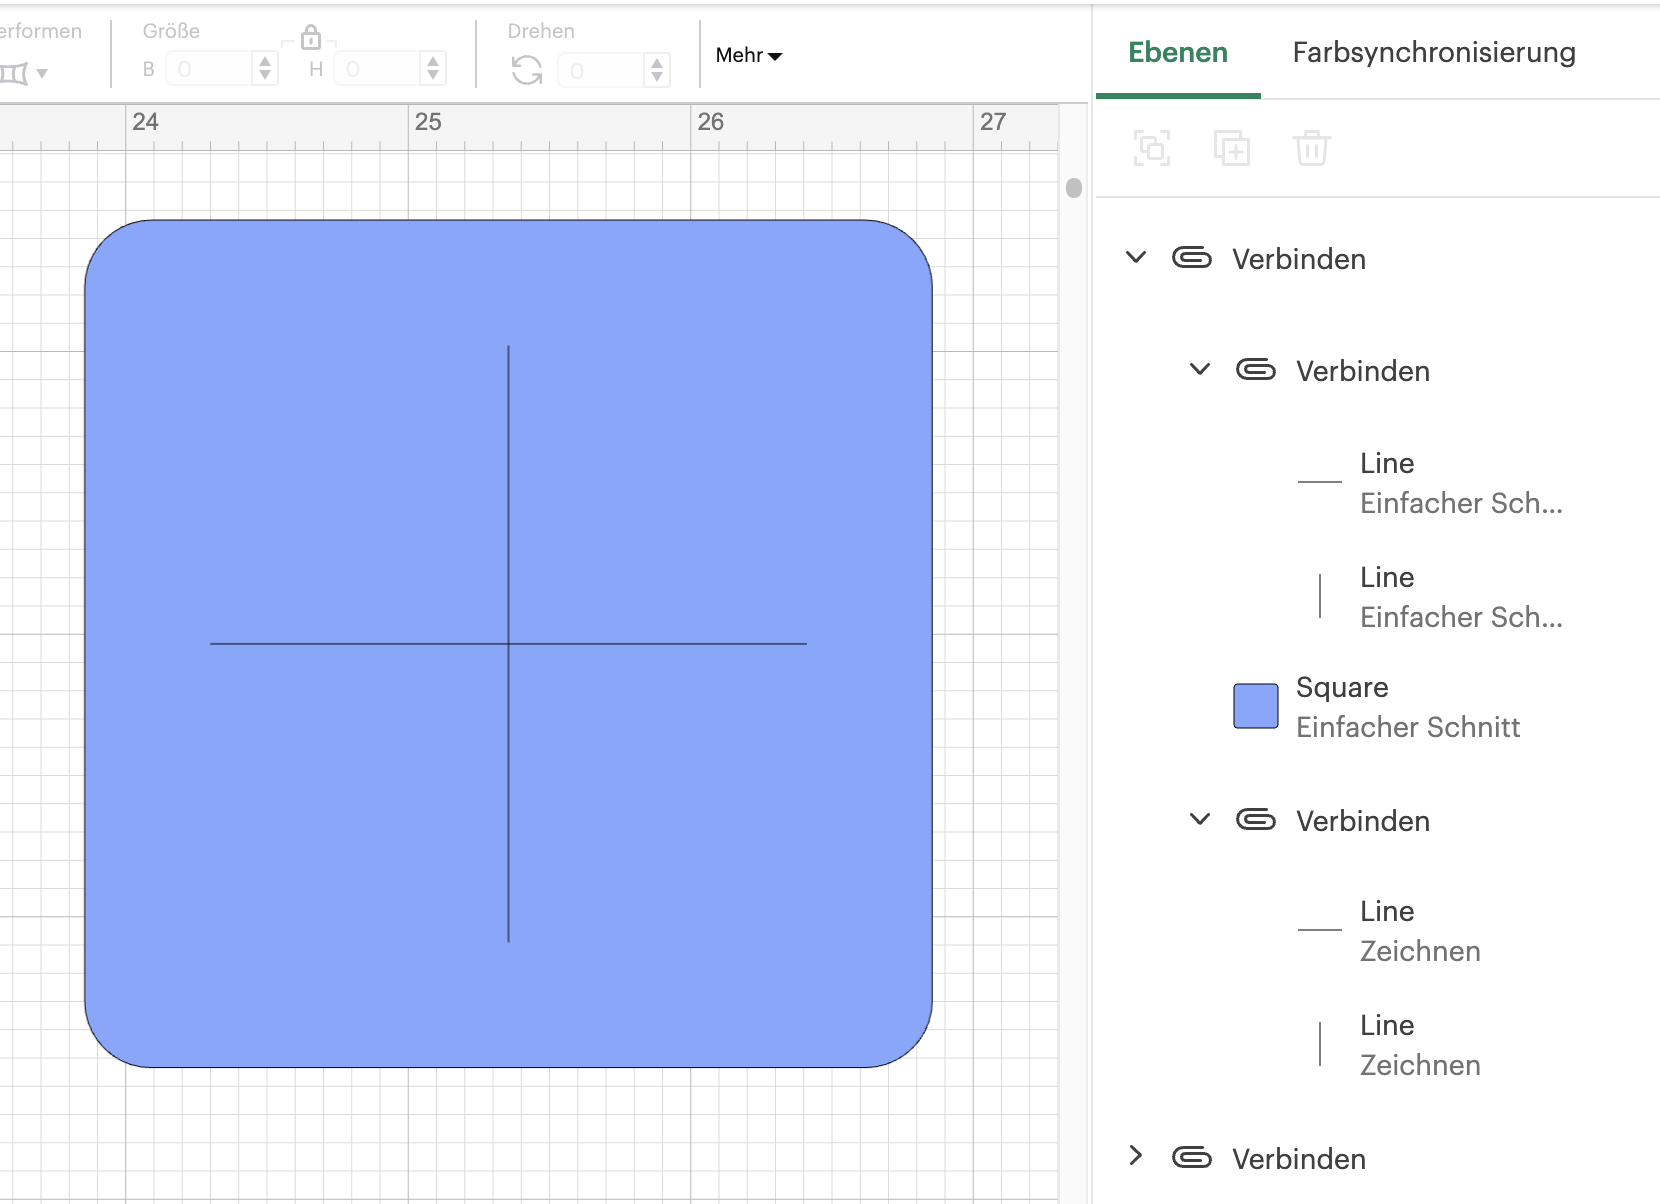Click paperclip icon of bottom Verbinden layer

pyautogui.click(x=1192, y=1158)
